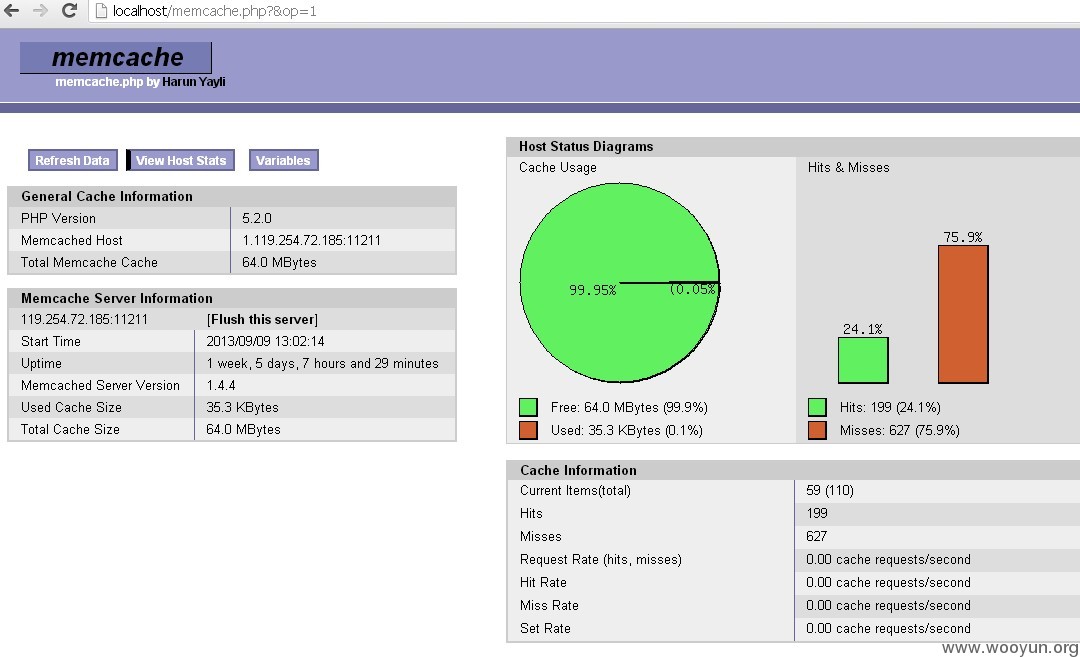The width and height of the screenshot is (1080, 657).
Task: Click the server address 119.254.72.185:11211
Action: (84, 320)
